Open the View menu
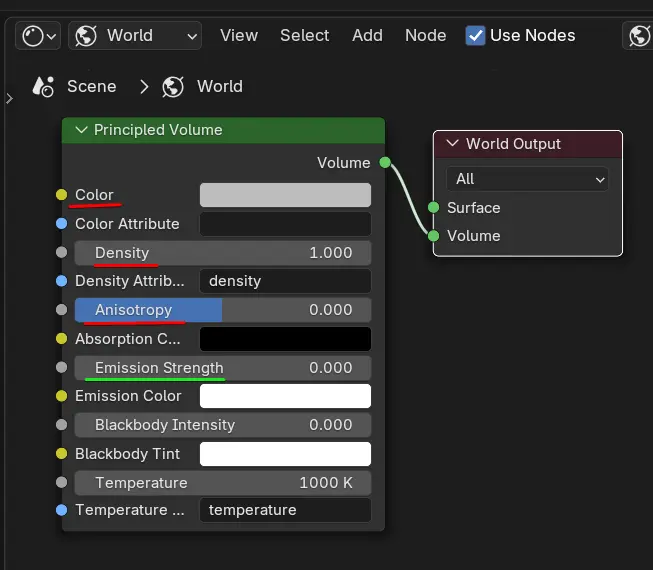This screenshot has width=653, height=570. click(239, 36)
